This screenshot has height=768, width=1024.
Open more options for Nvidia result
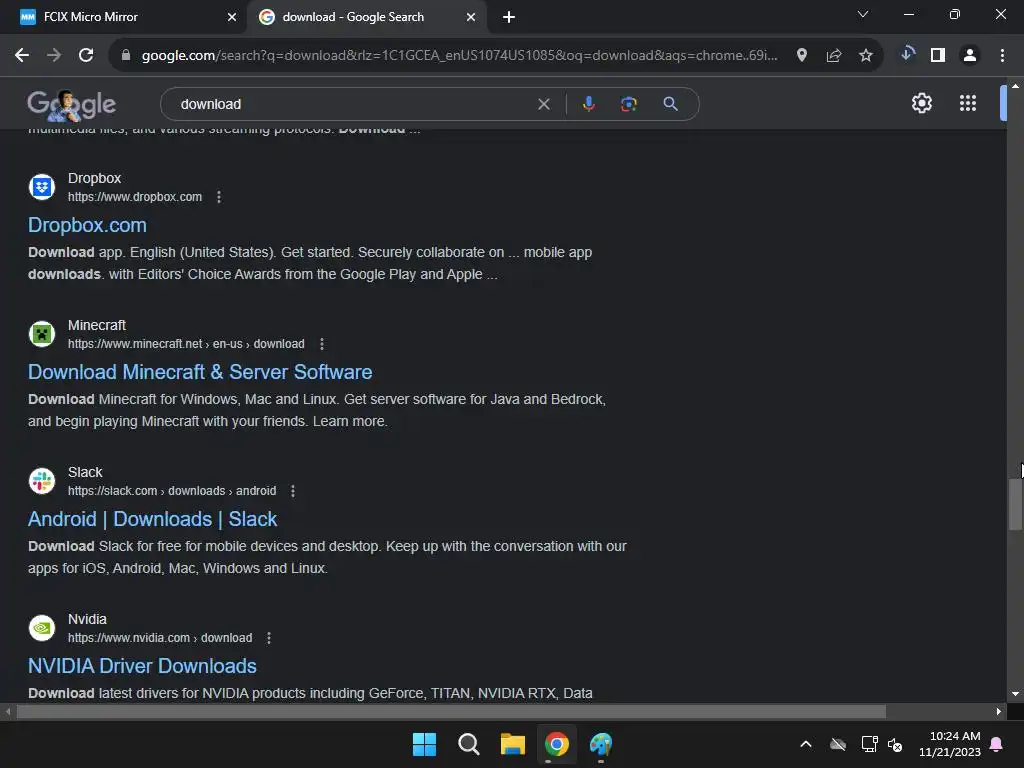268,637
